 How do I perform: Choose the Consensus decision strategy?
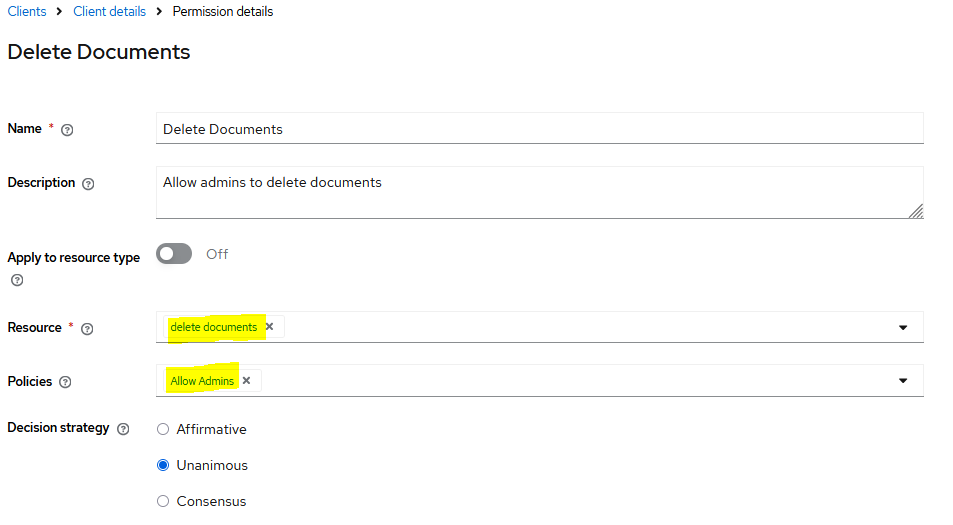[163, 501]
